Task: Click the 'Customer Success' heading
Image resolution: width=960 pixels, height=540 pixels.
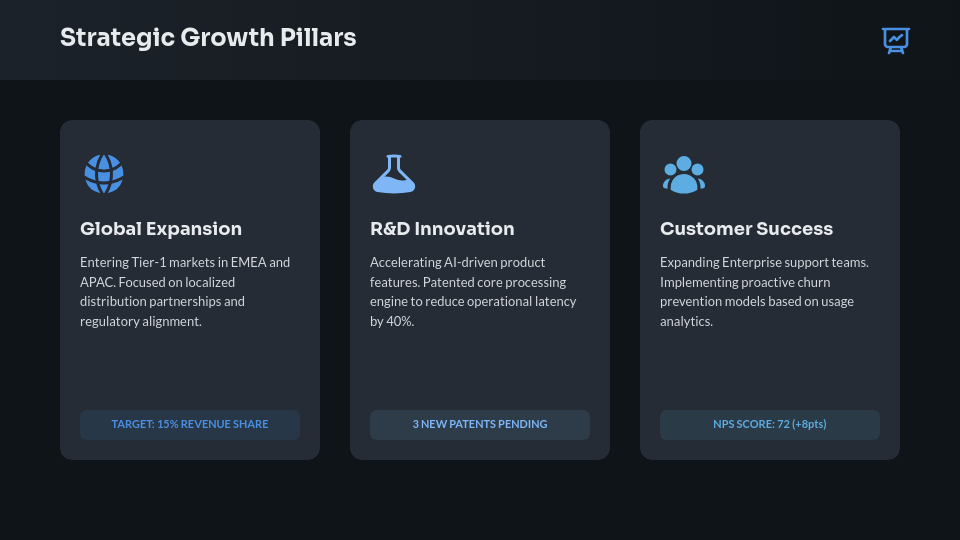Action: [746, 229]
